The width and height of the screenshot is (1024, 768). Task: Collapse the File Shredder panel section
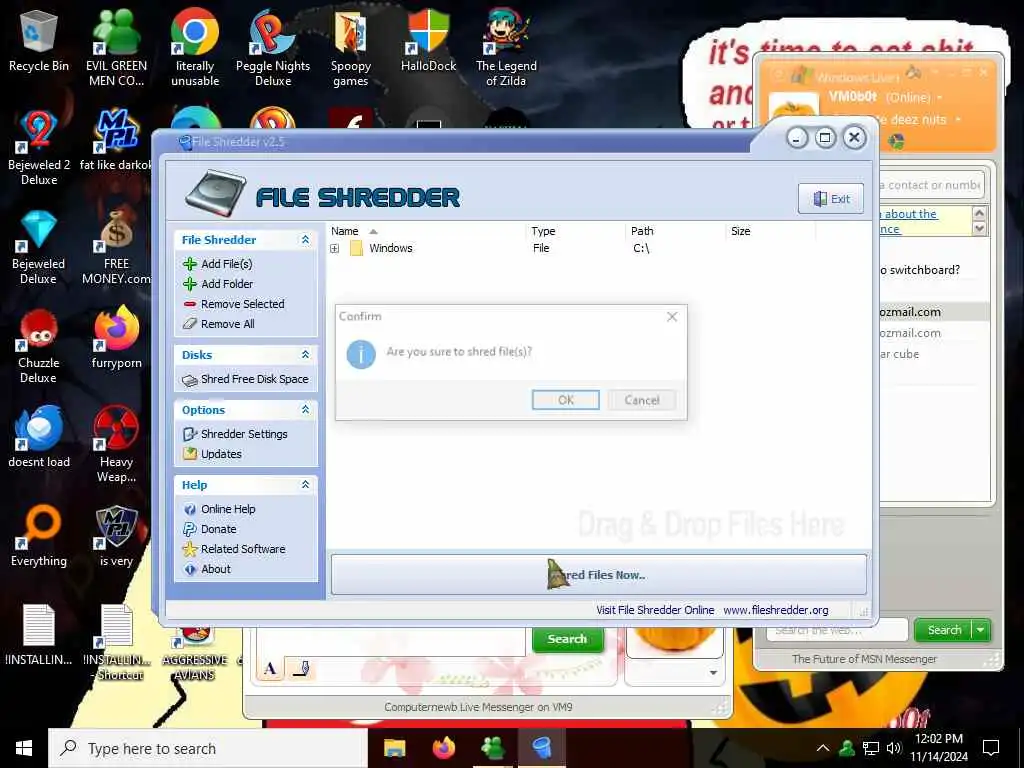pyautogui.click(x=305, y=240)
